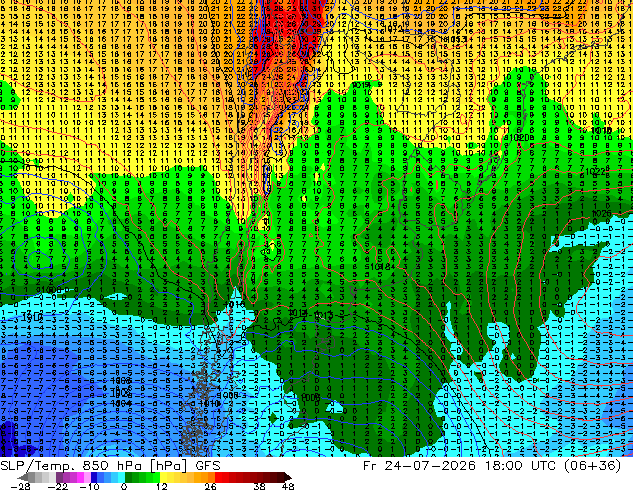The width and height of the screenshot is (634, 490).
Task: Pick the green segment of the temperature legend
Action: point(142,477)
